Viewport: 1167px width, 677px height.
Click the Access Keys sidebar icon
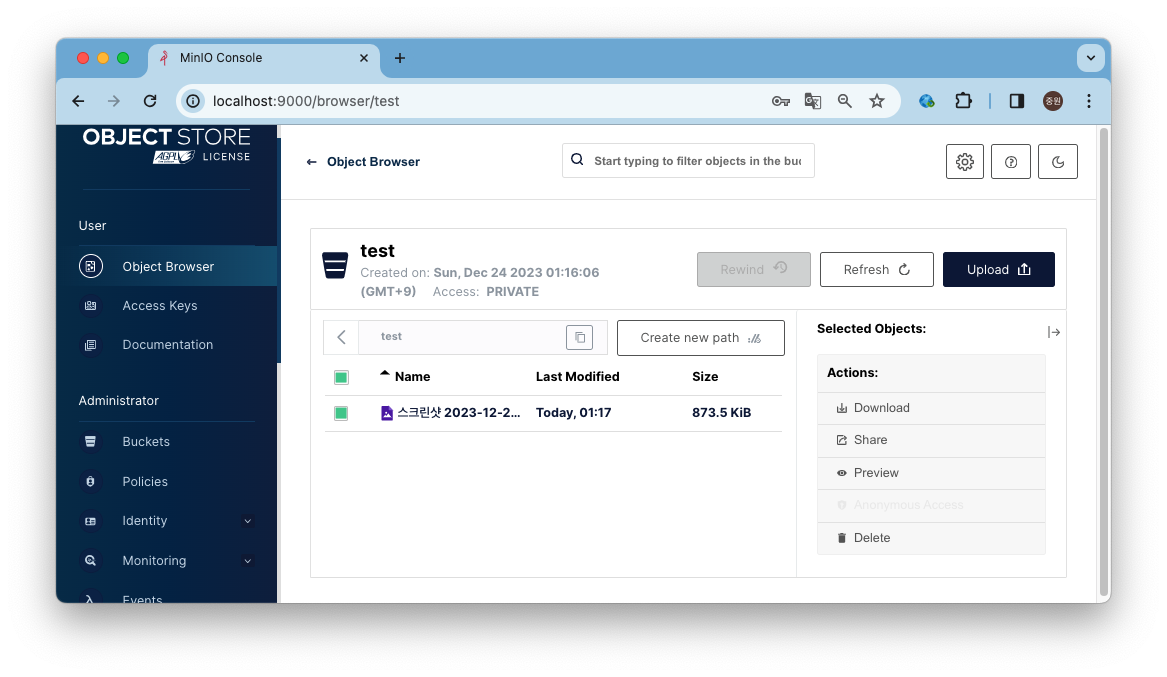pos(91,306)
